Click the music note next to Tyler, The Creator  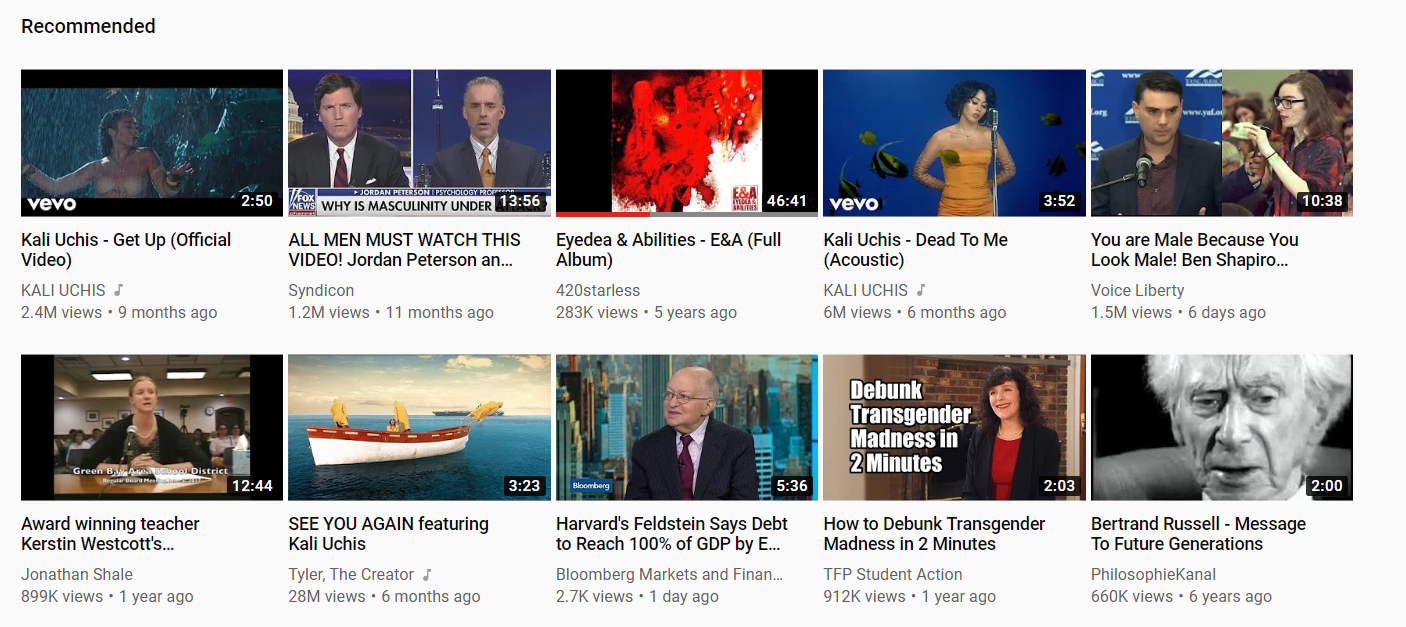point(427,574)
